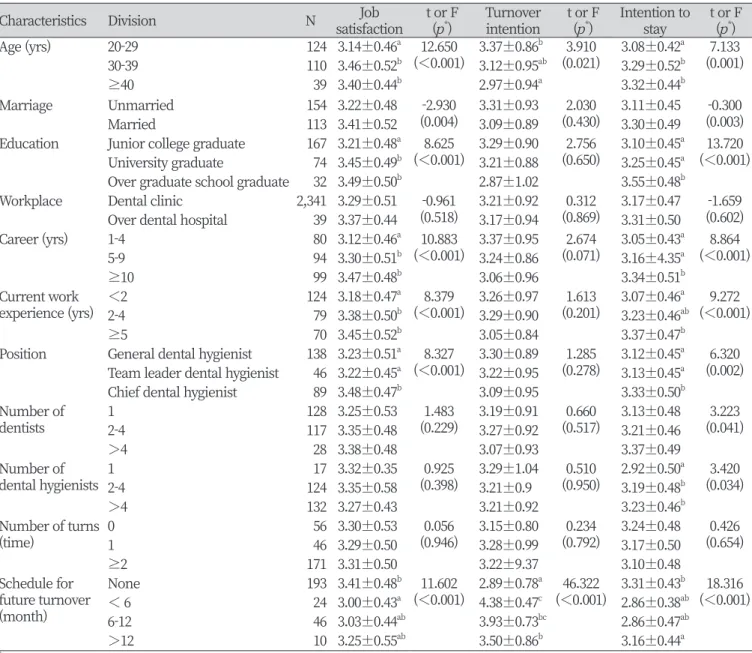Viewport: 752px width, 653px height.
Task: Click the "Career (yrs)" label
Action: tap(34, 239)
